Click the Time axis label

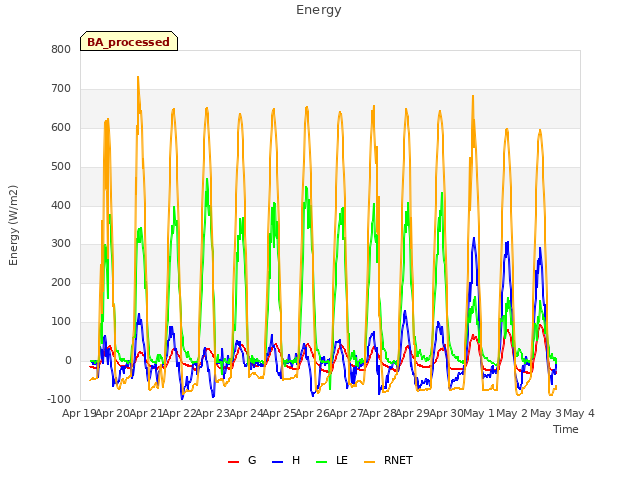pyautogui.click(x=565, y=429)
